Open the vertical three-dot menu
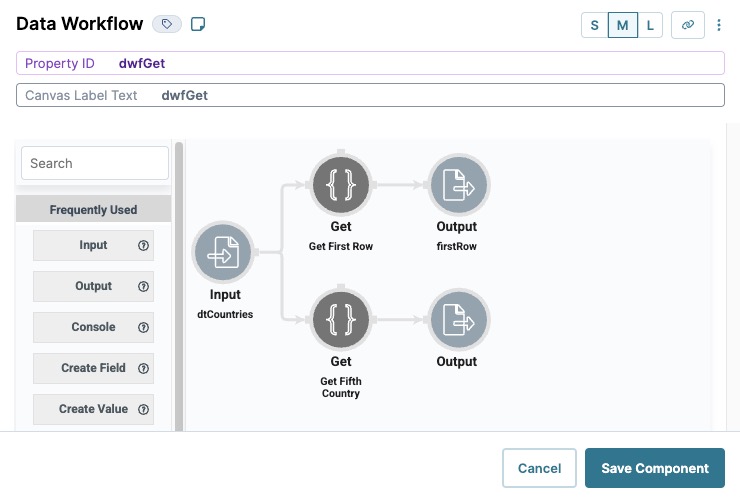 [x=719, y=25]
